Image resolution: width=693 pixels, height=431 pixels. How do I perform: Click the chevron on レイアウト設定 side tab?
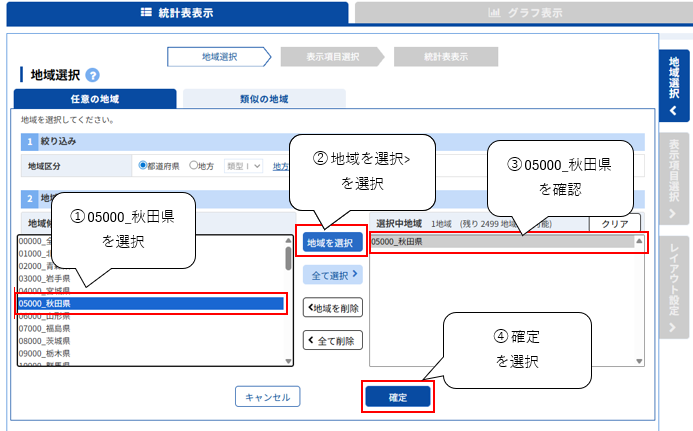pyautogui.click(x=672, y=328)
